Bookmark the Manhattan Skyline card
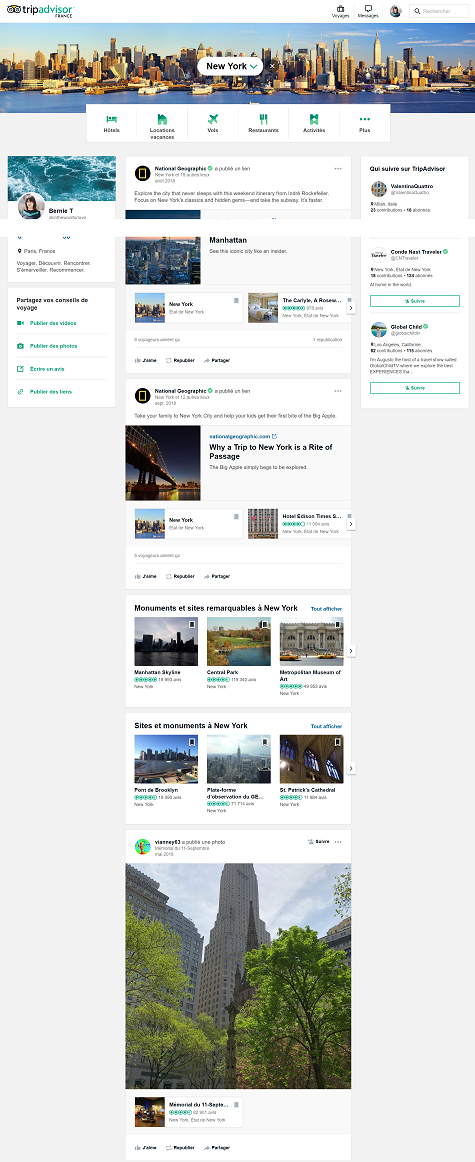The image size is (475, 1162). click(191, 625)
